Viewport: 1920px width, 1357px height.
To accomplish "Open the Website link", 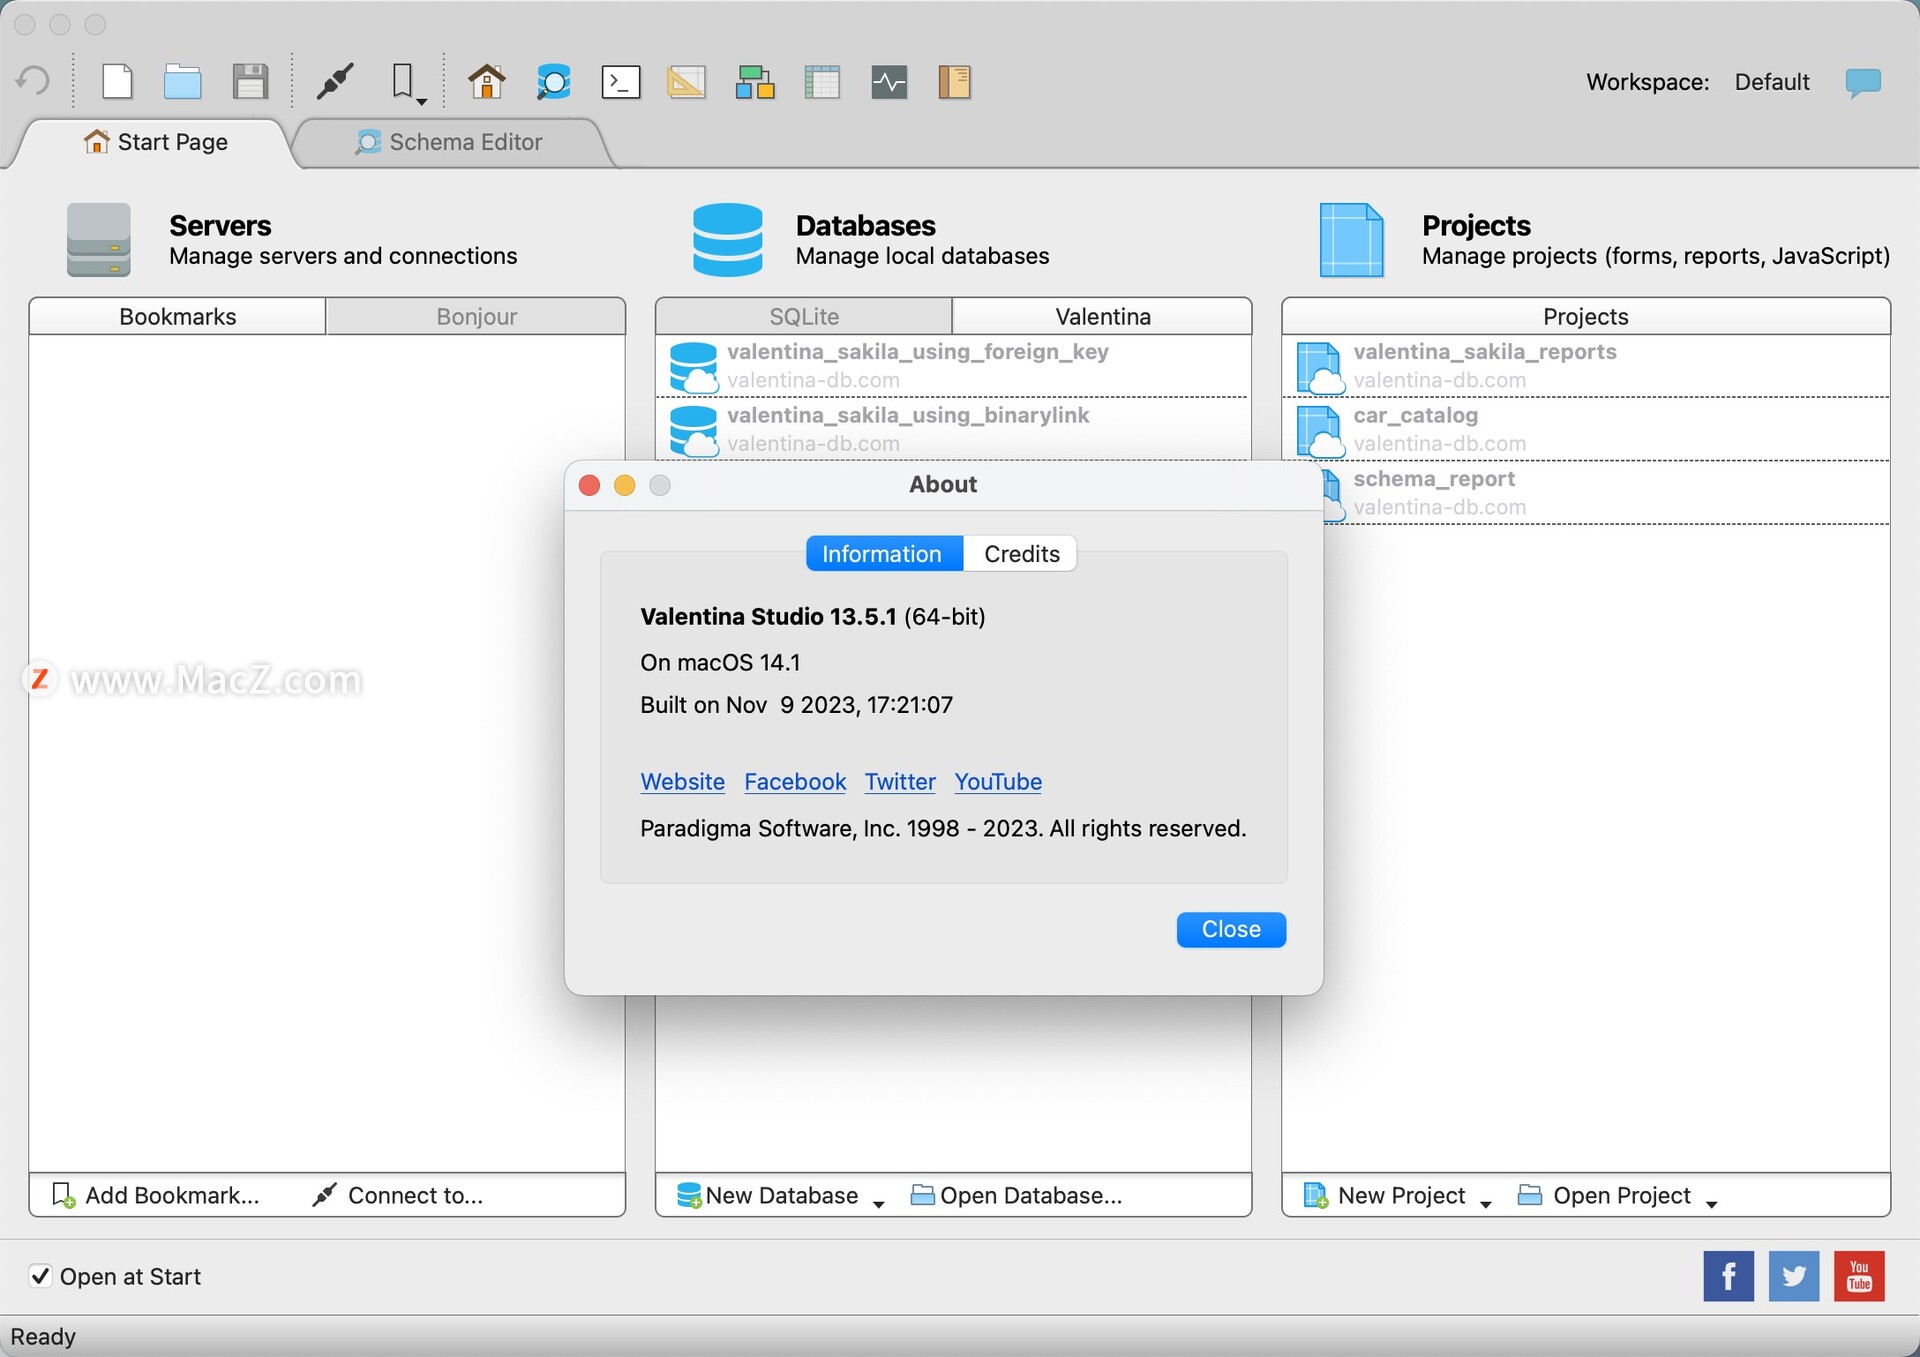I will pos(682,781).
